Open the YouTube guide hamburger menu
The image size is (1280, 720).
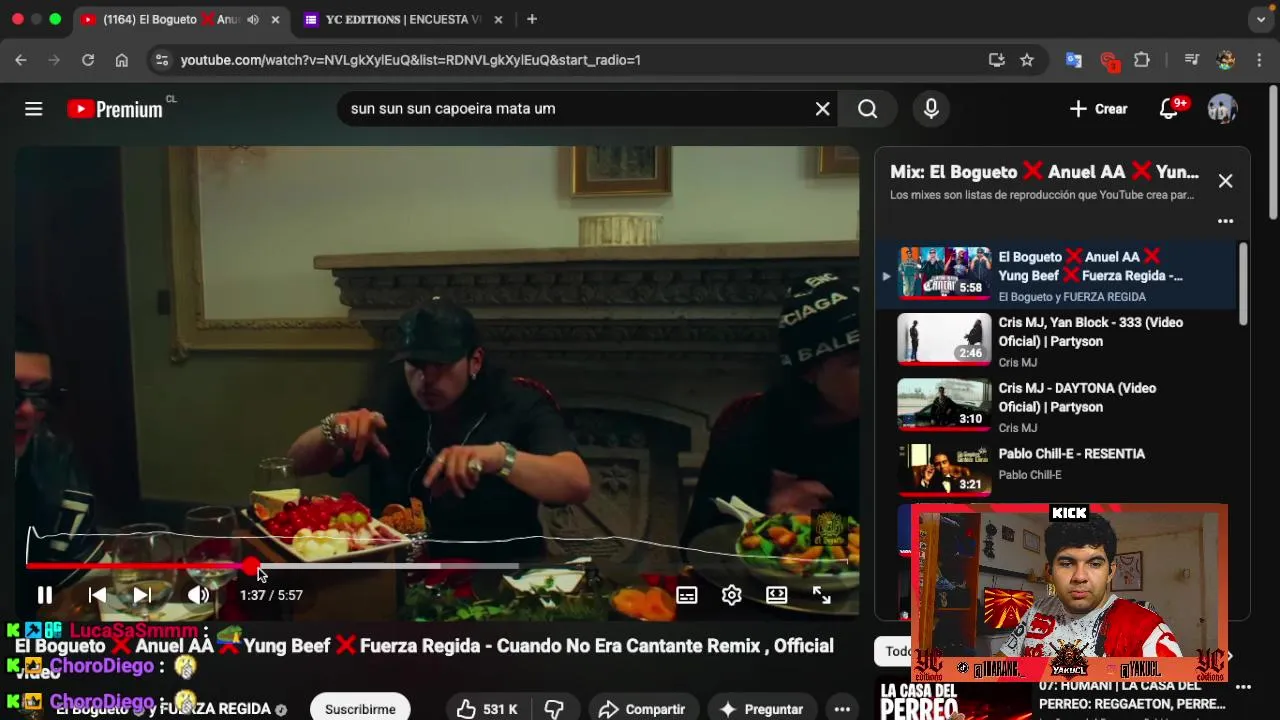tap(34, 109)
